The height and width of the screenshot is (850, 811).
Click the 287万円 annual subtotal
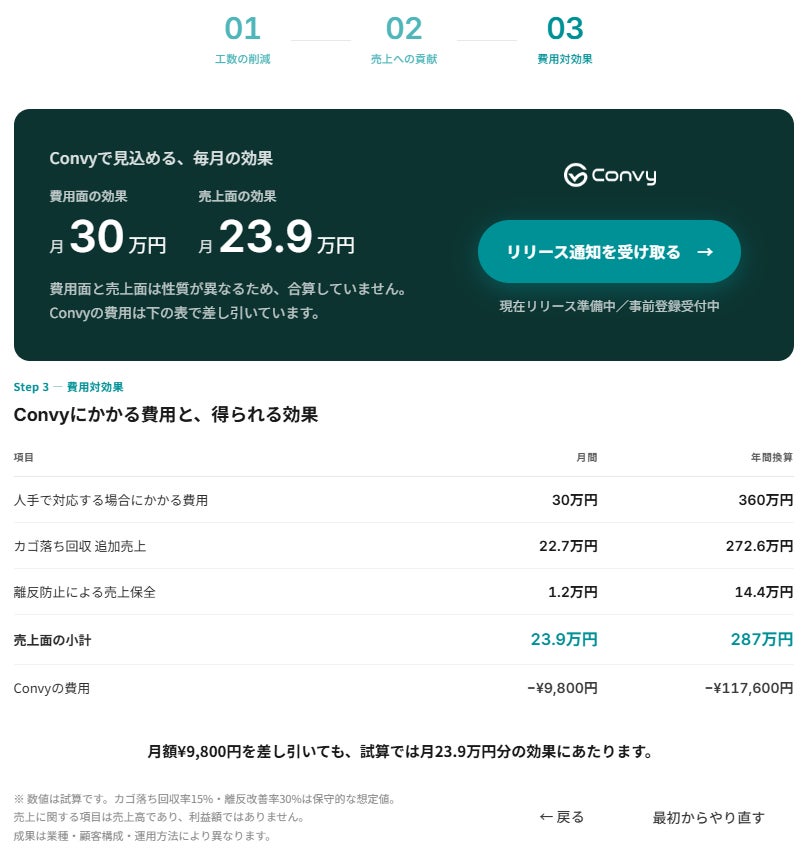tap(762, 640)
